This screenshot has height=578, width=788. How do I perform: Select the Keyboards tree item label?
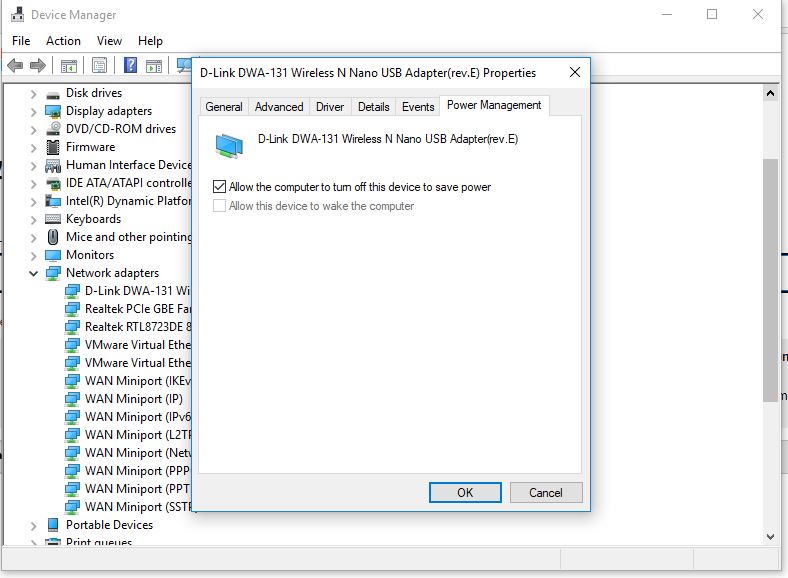pos(93,219)
